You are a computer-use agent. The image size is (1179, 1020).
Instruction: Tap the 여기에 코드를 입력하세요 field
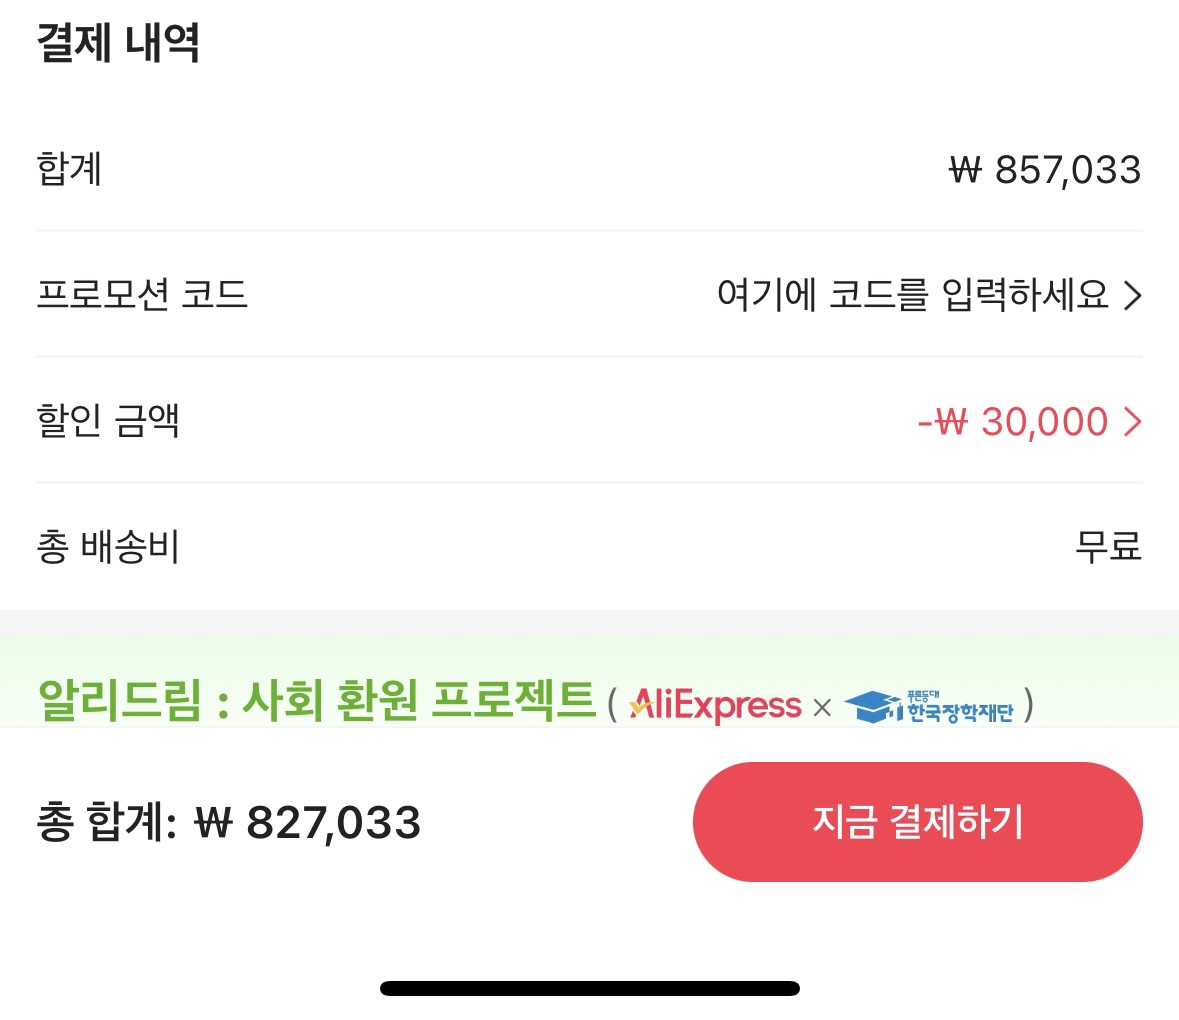(912, 295)
